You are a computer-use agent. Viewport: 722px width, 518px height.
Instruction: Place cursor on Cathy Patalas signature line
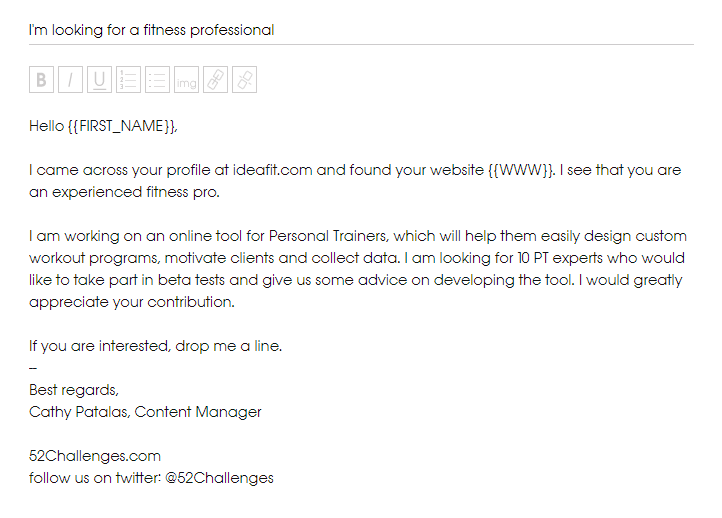(x=145, y=412)
